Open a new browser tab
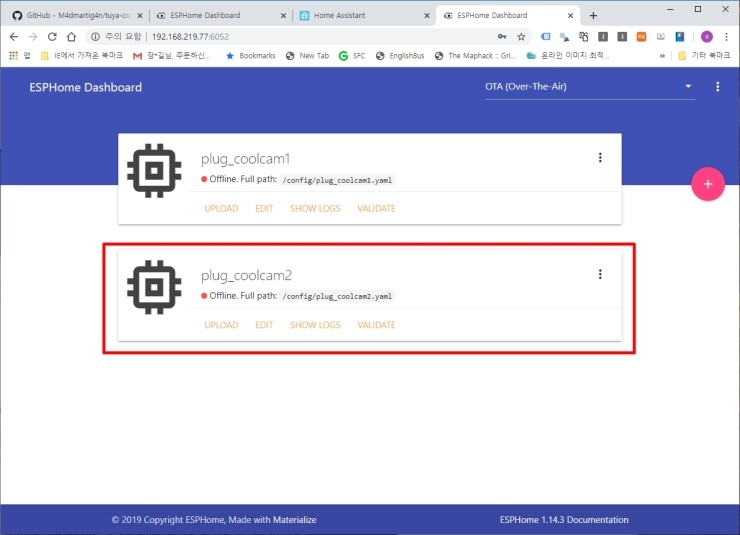The width and height of the screenshot is (740, 535). point(593,16)
